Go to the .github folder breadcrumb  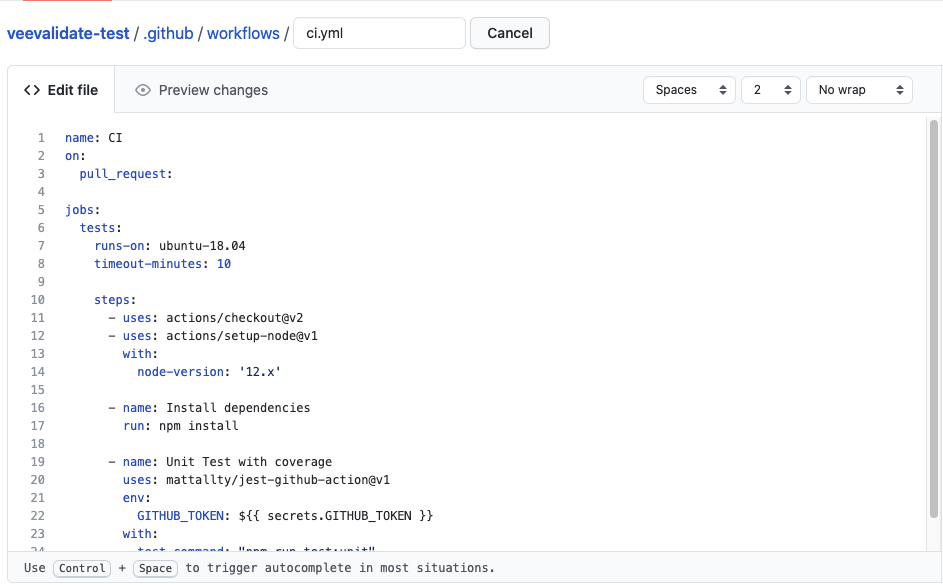click(168, 33)
